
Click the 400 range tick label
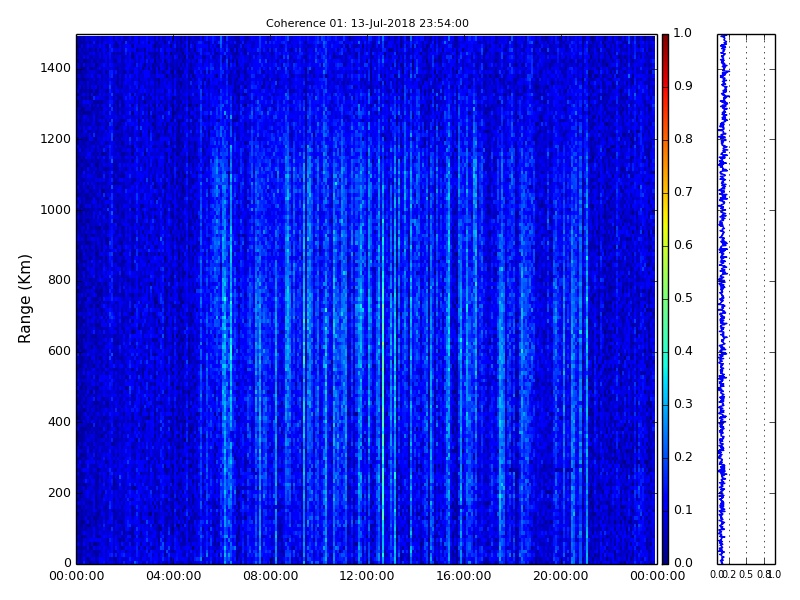tap(59, 422)
